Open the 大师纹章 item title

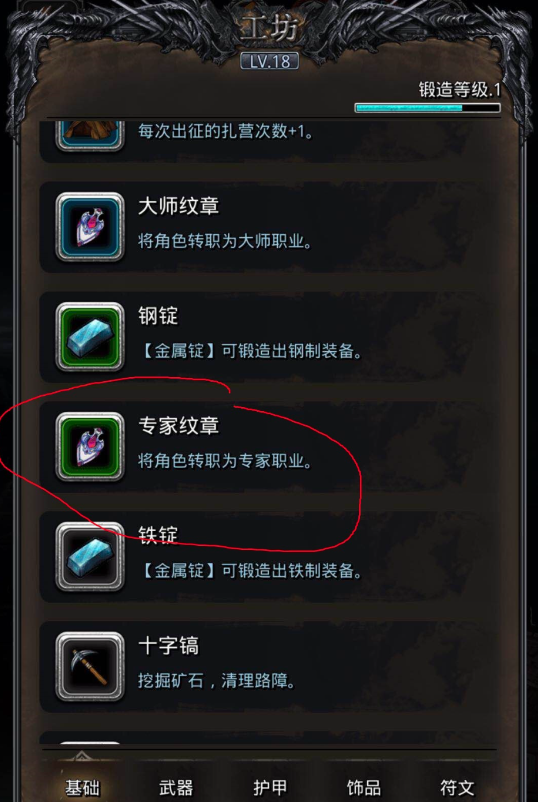(x=178, y=206)
